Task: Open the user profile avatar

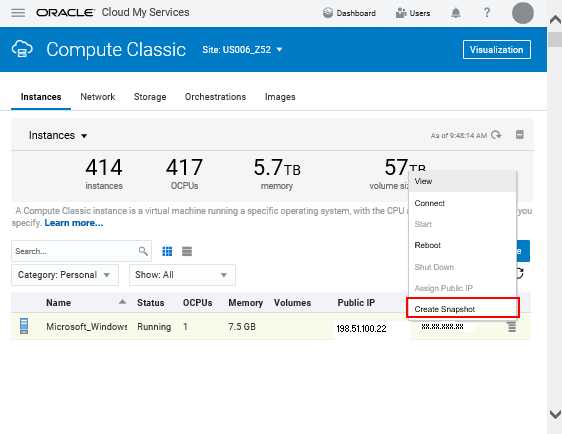Action: coord(523,13)
